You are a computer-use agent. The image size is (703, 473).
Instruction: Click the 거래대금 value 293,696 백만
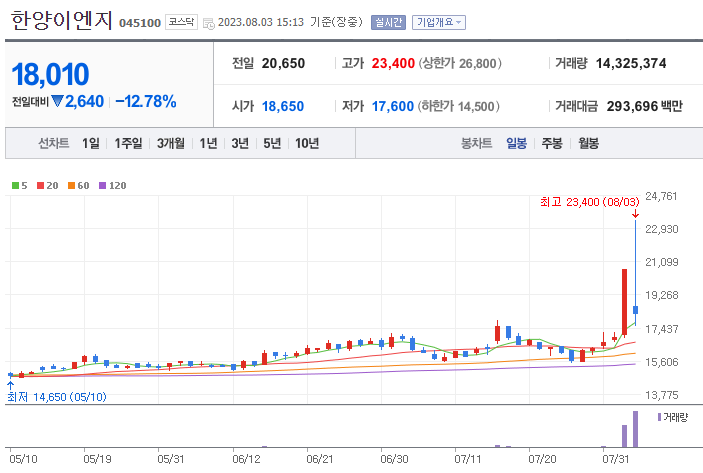pyautogui.click(x=645, y=107)
